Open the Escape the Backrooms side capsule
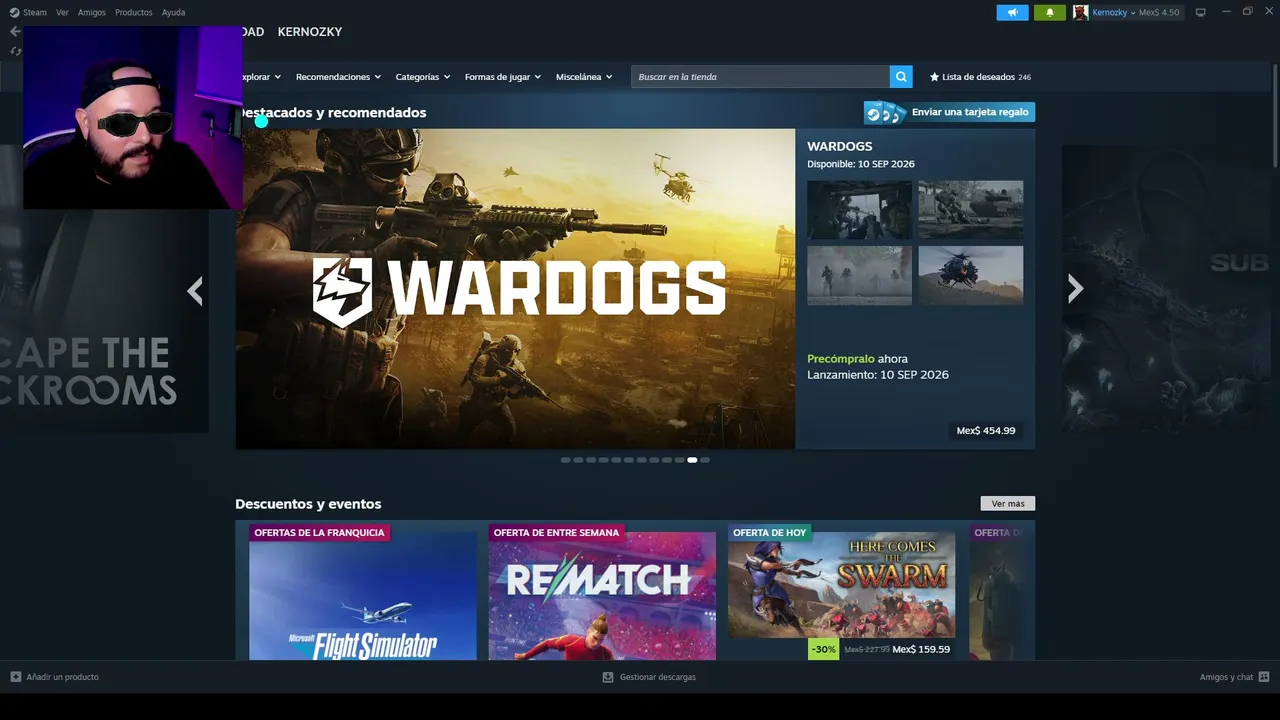Image resolution: width=1280 pixels, height=720 pixels. [104, 290]
